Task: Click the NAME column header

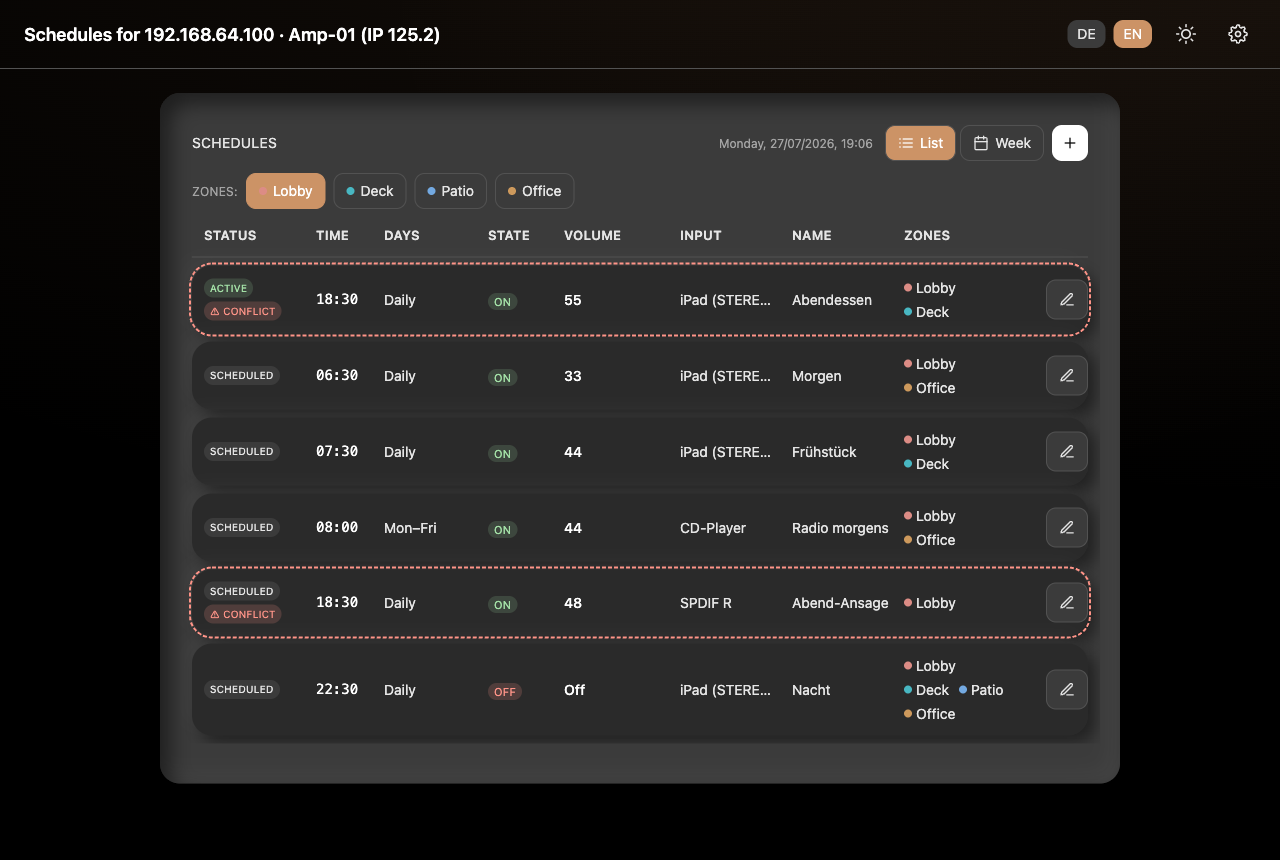Action: [x=812, y=236]
